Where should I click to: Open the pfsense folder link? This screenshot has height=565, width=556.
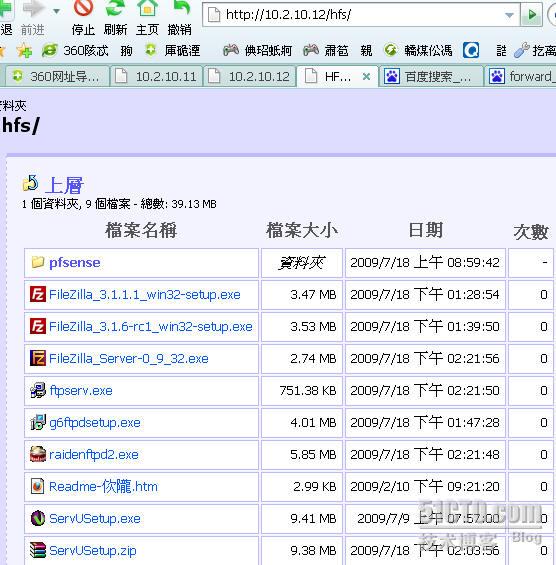click(x=75, y=263)
